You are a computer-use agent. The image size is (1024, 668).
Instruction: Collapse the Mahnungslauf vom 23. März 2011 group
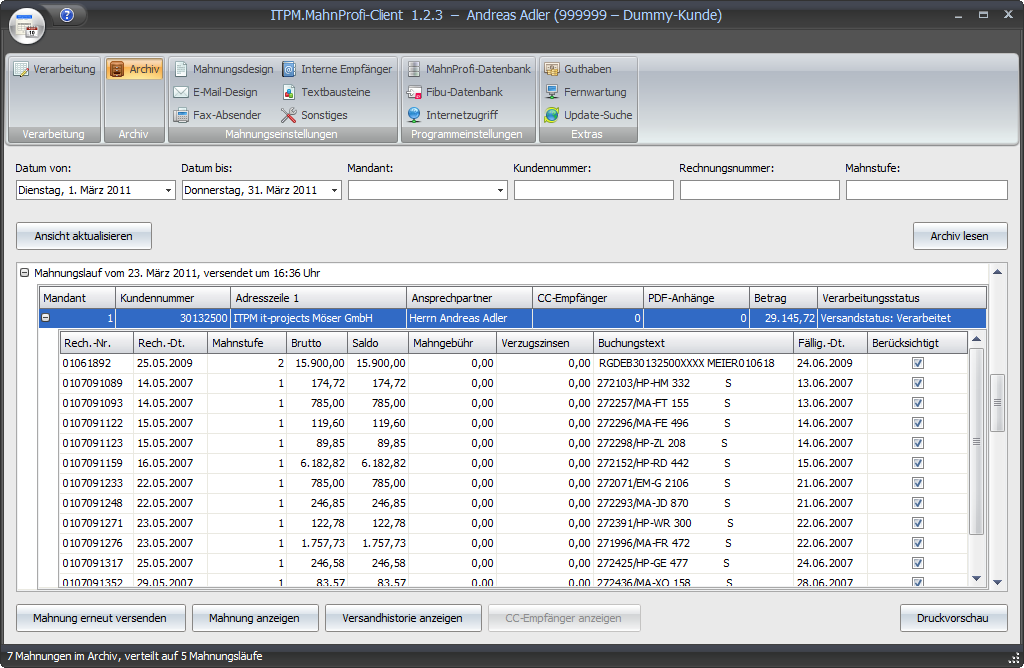25,273
